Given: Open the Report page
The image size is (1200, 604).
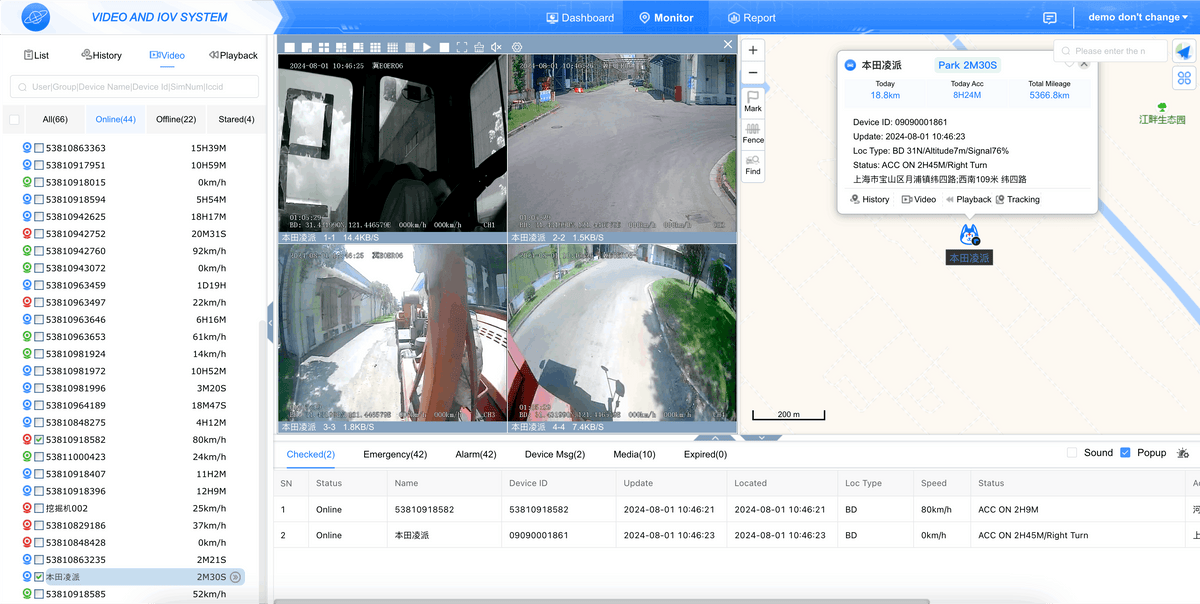Looking at the screenshot, I should [752, 18].
